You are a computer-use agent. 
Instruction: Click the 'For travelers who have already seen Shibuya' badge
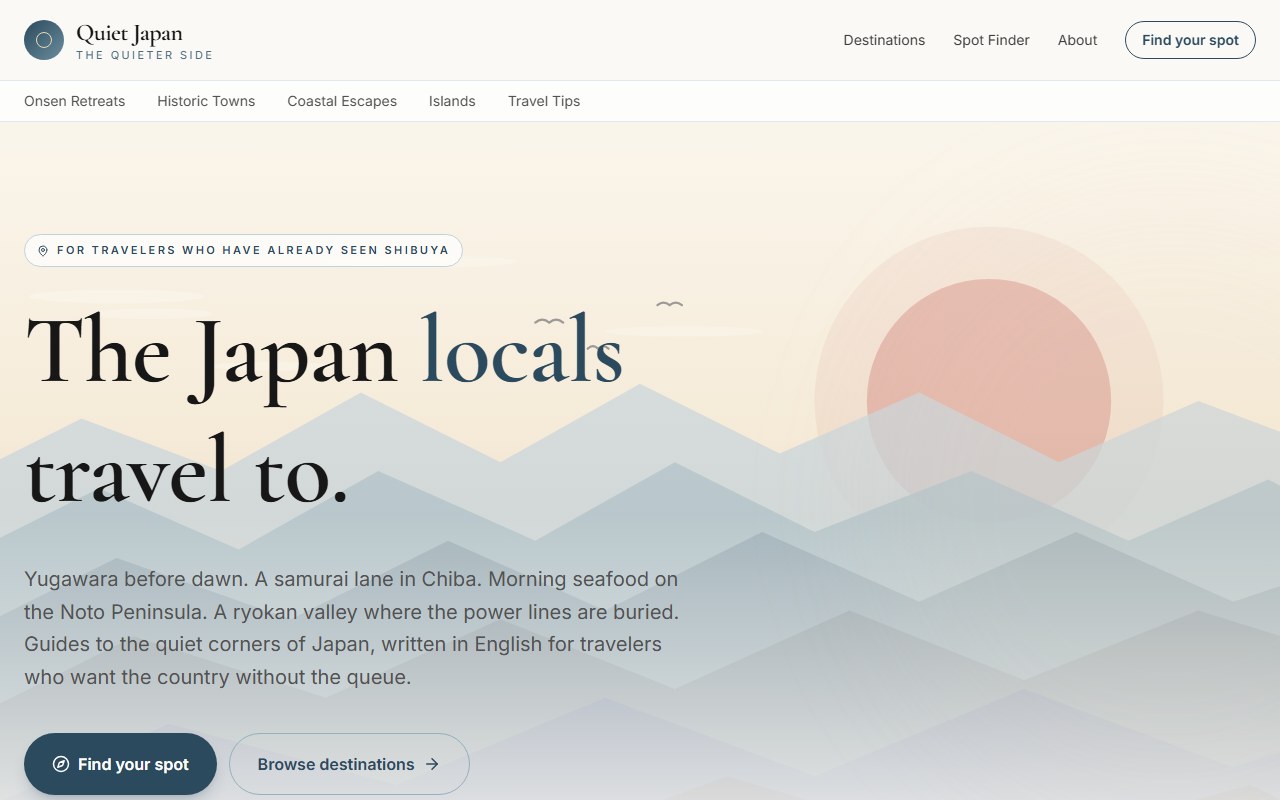click(243, 250)
